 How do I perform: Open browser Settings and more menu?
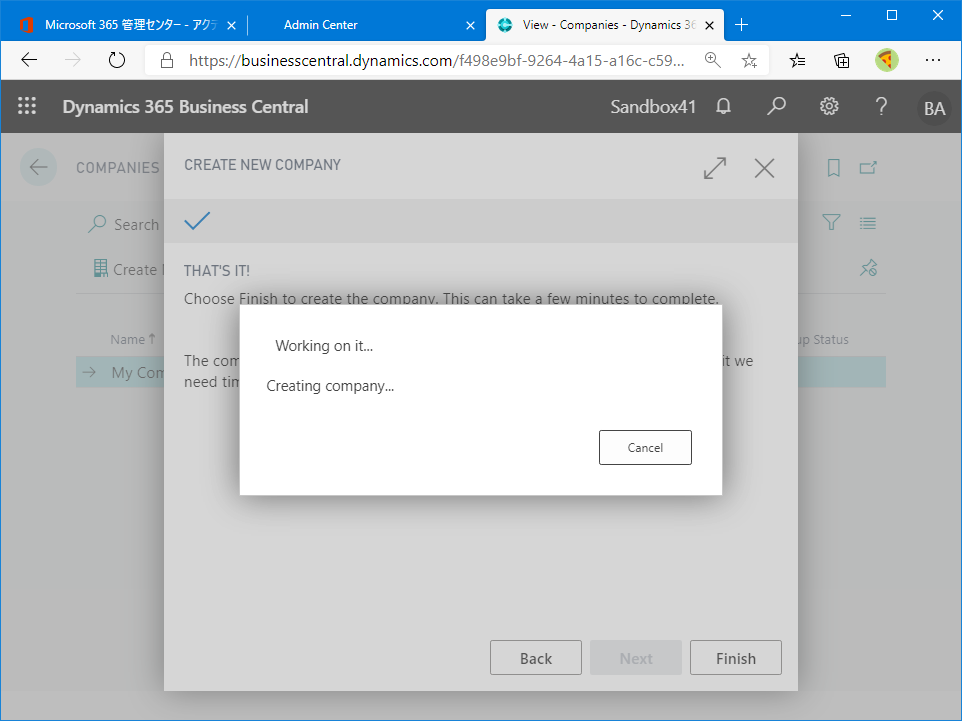(x=933, y=60)
